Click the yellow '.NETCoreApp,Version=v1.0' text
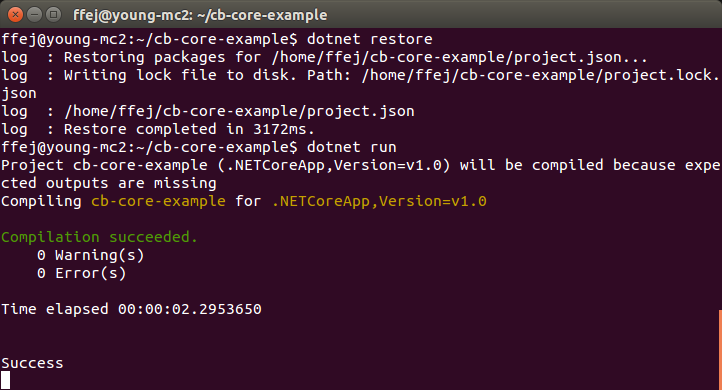The image size is (722, 390). coord(379,201)
